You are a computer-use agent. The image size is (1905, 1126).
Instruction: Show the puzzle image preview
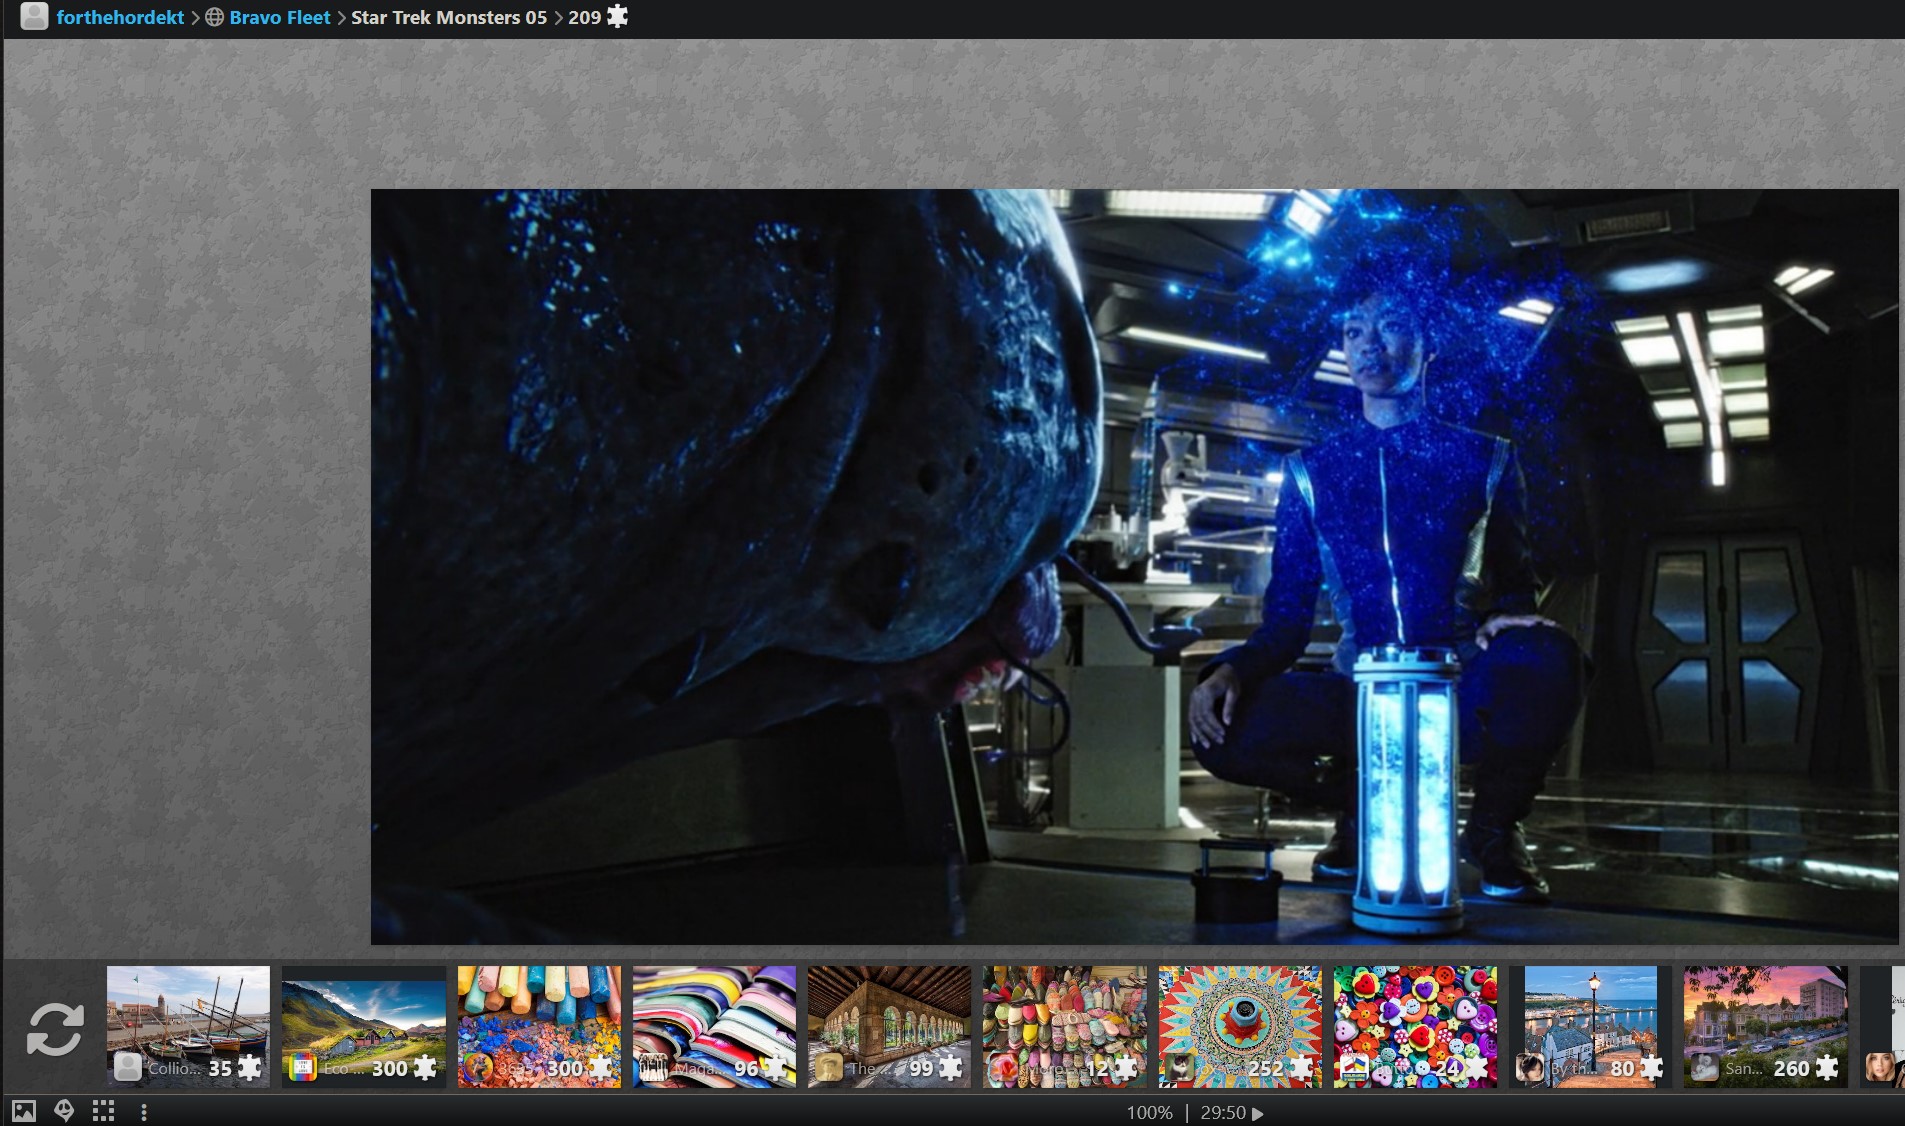[x=24, y=1111]
